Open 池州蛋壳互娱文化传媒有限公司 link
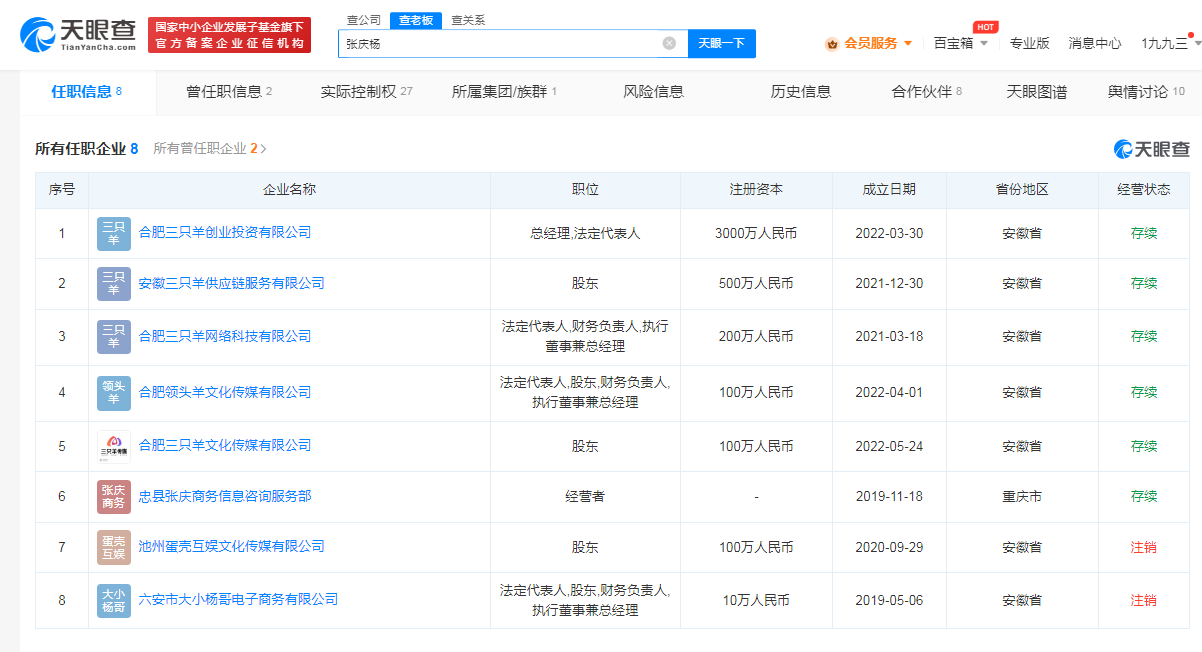The height and width of the screenshot is (652, 1202). [232, 546]
